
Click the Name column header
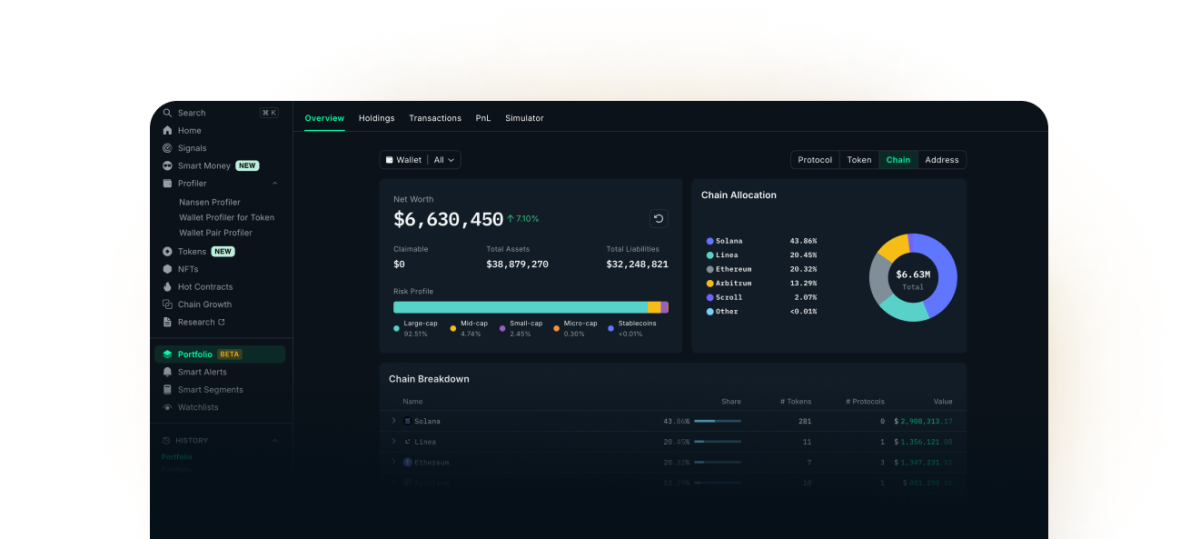413,402
